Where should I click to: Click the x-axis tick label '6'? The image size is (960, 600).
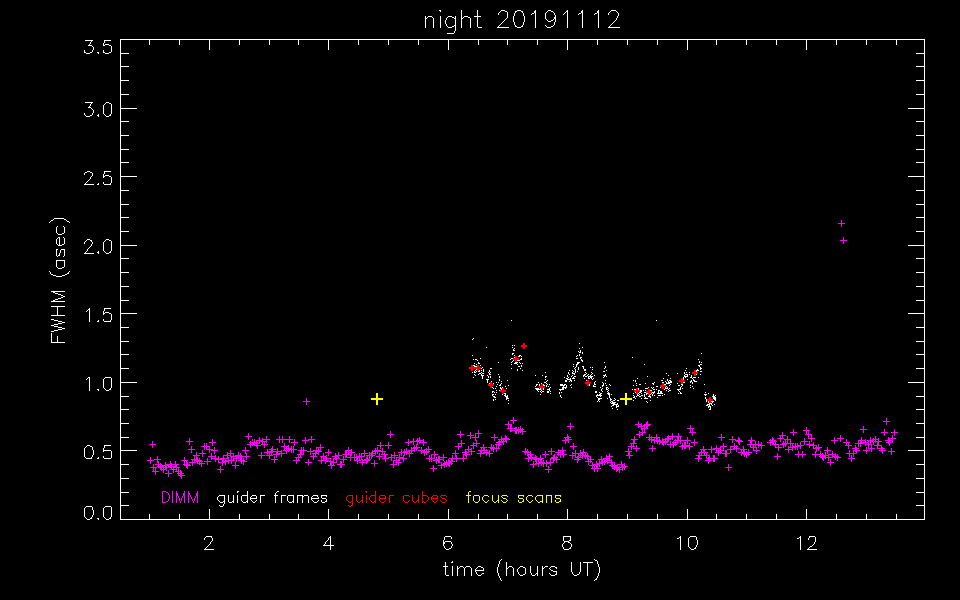point(448,543)
